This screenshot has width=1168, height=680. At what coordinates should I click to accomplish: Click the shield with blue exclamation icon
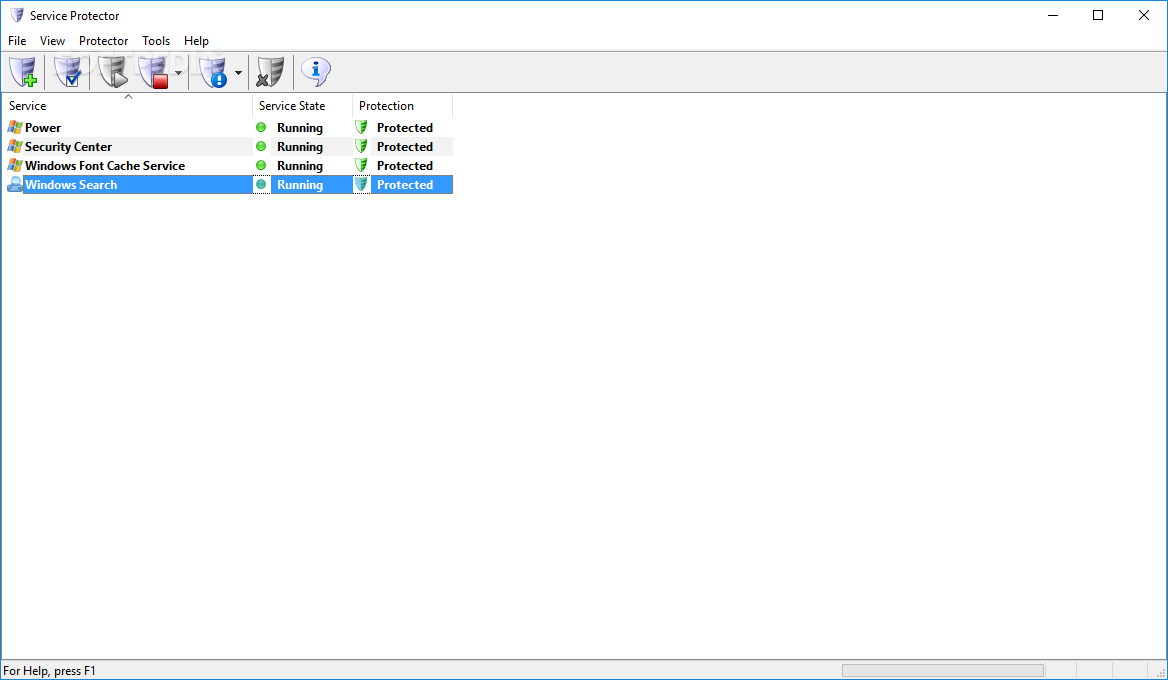[214, 72]
